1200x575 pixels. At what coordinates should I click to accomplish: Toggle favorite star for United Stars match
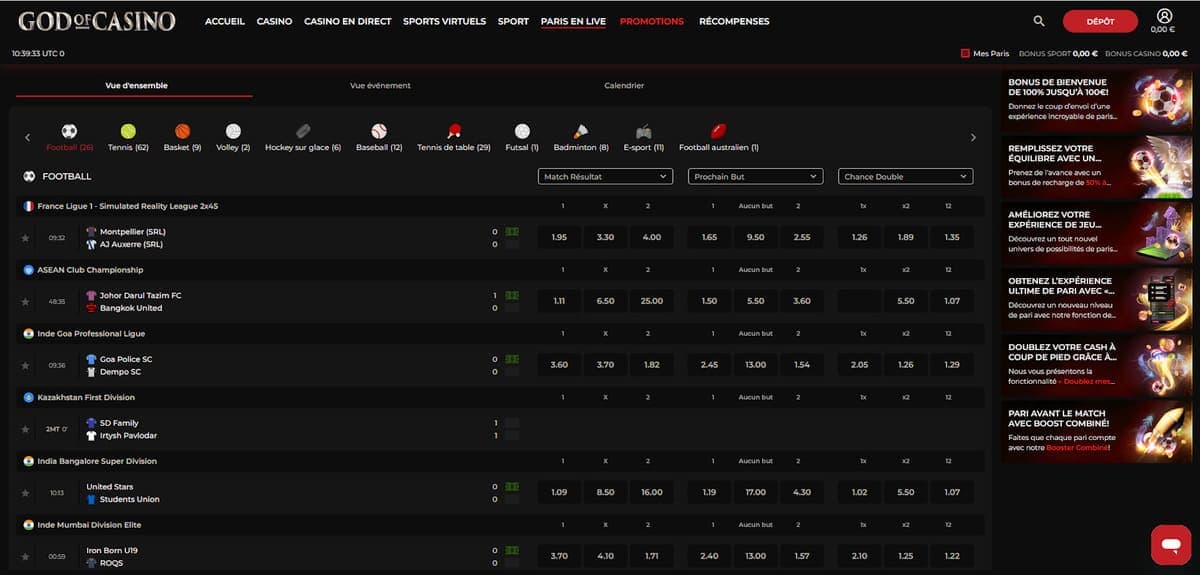26,493
